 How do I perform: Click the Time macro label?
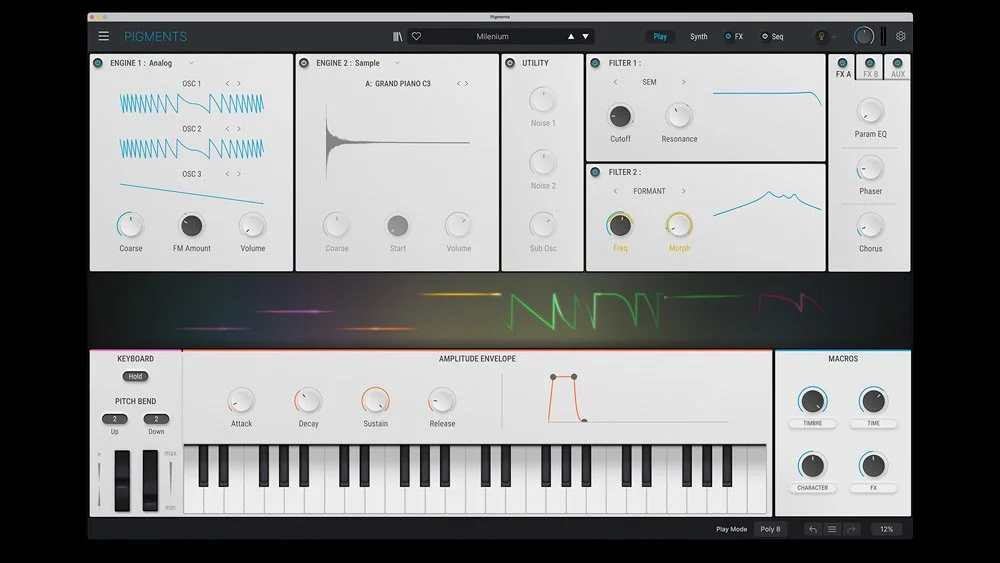(873, 423)
